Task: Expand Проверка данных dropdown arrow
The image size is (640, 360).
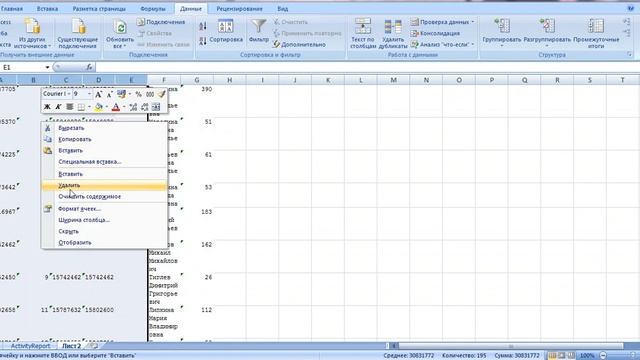Action: [x=473, y=22]
